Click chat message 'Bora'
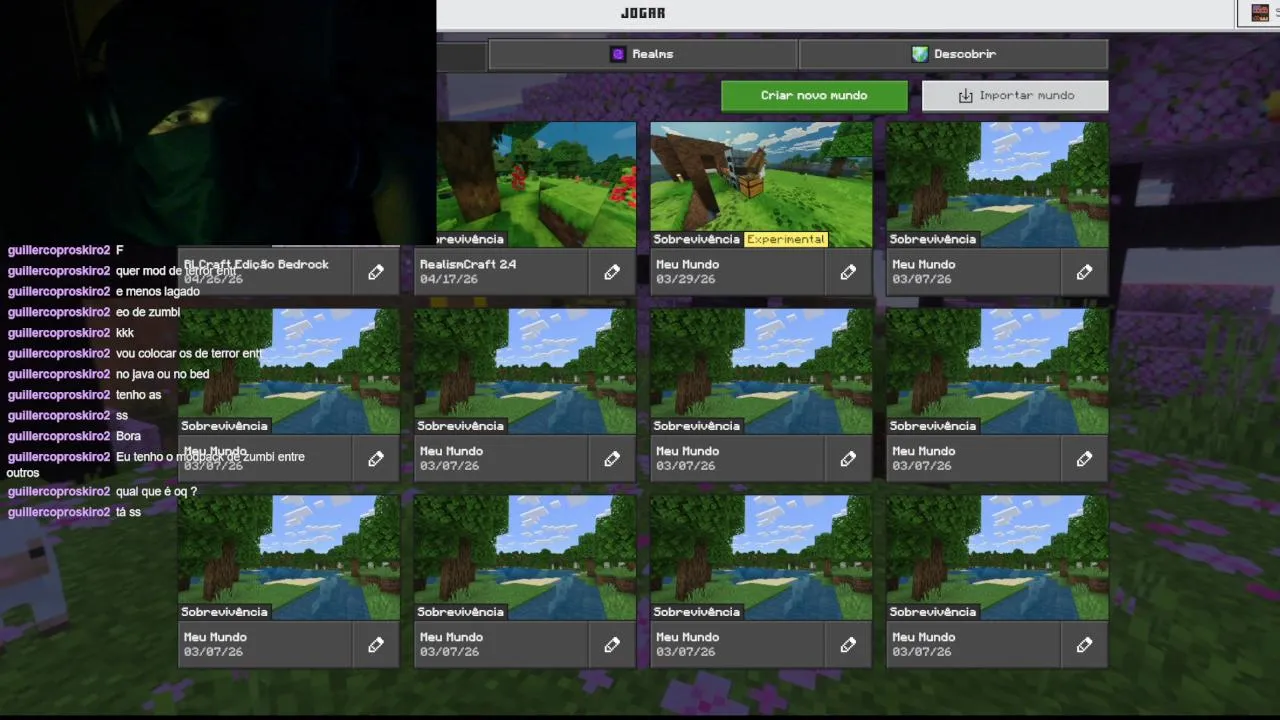This screenshot has height=720, width=1280. (128, 436)
